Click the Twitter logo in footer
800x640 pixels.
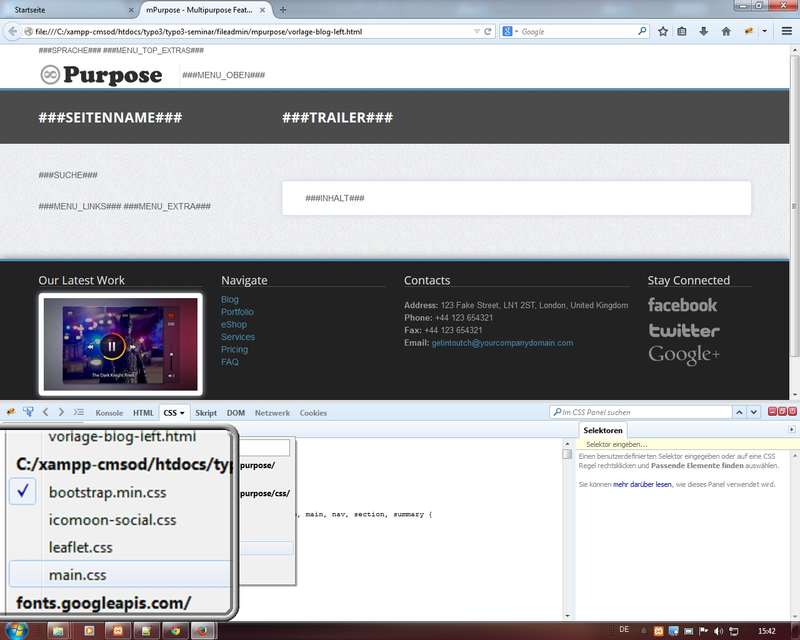[x=683, y=330]
